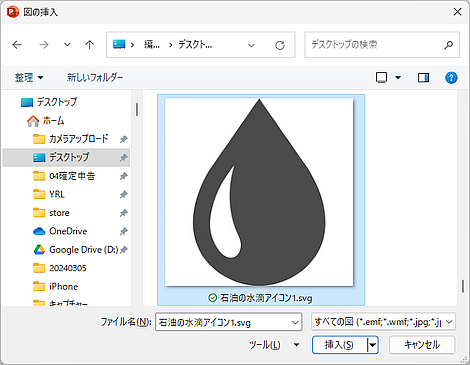Select the oil droplet SVG thumbnail
Viewport: 470px width, 365px height.
point(259,192)
